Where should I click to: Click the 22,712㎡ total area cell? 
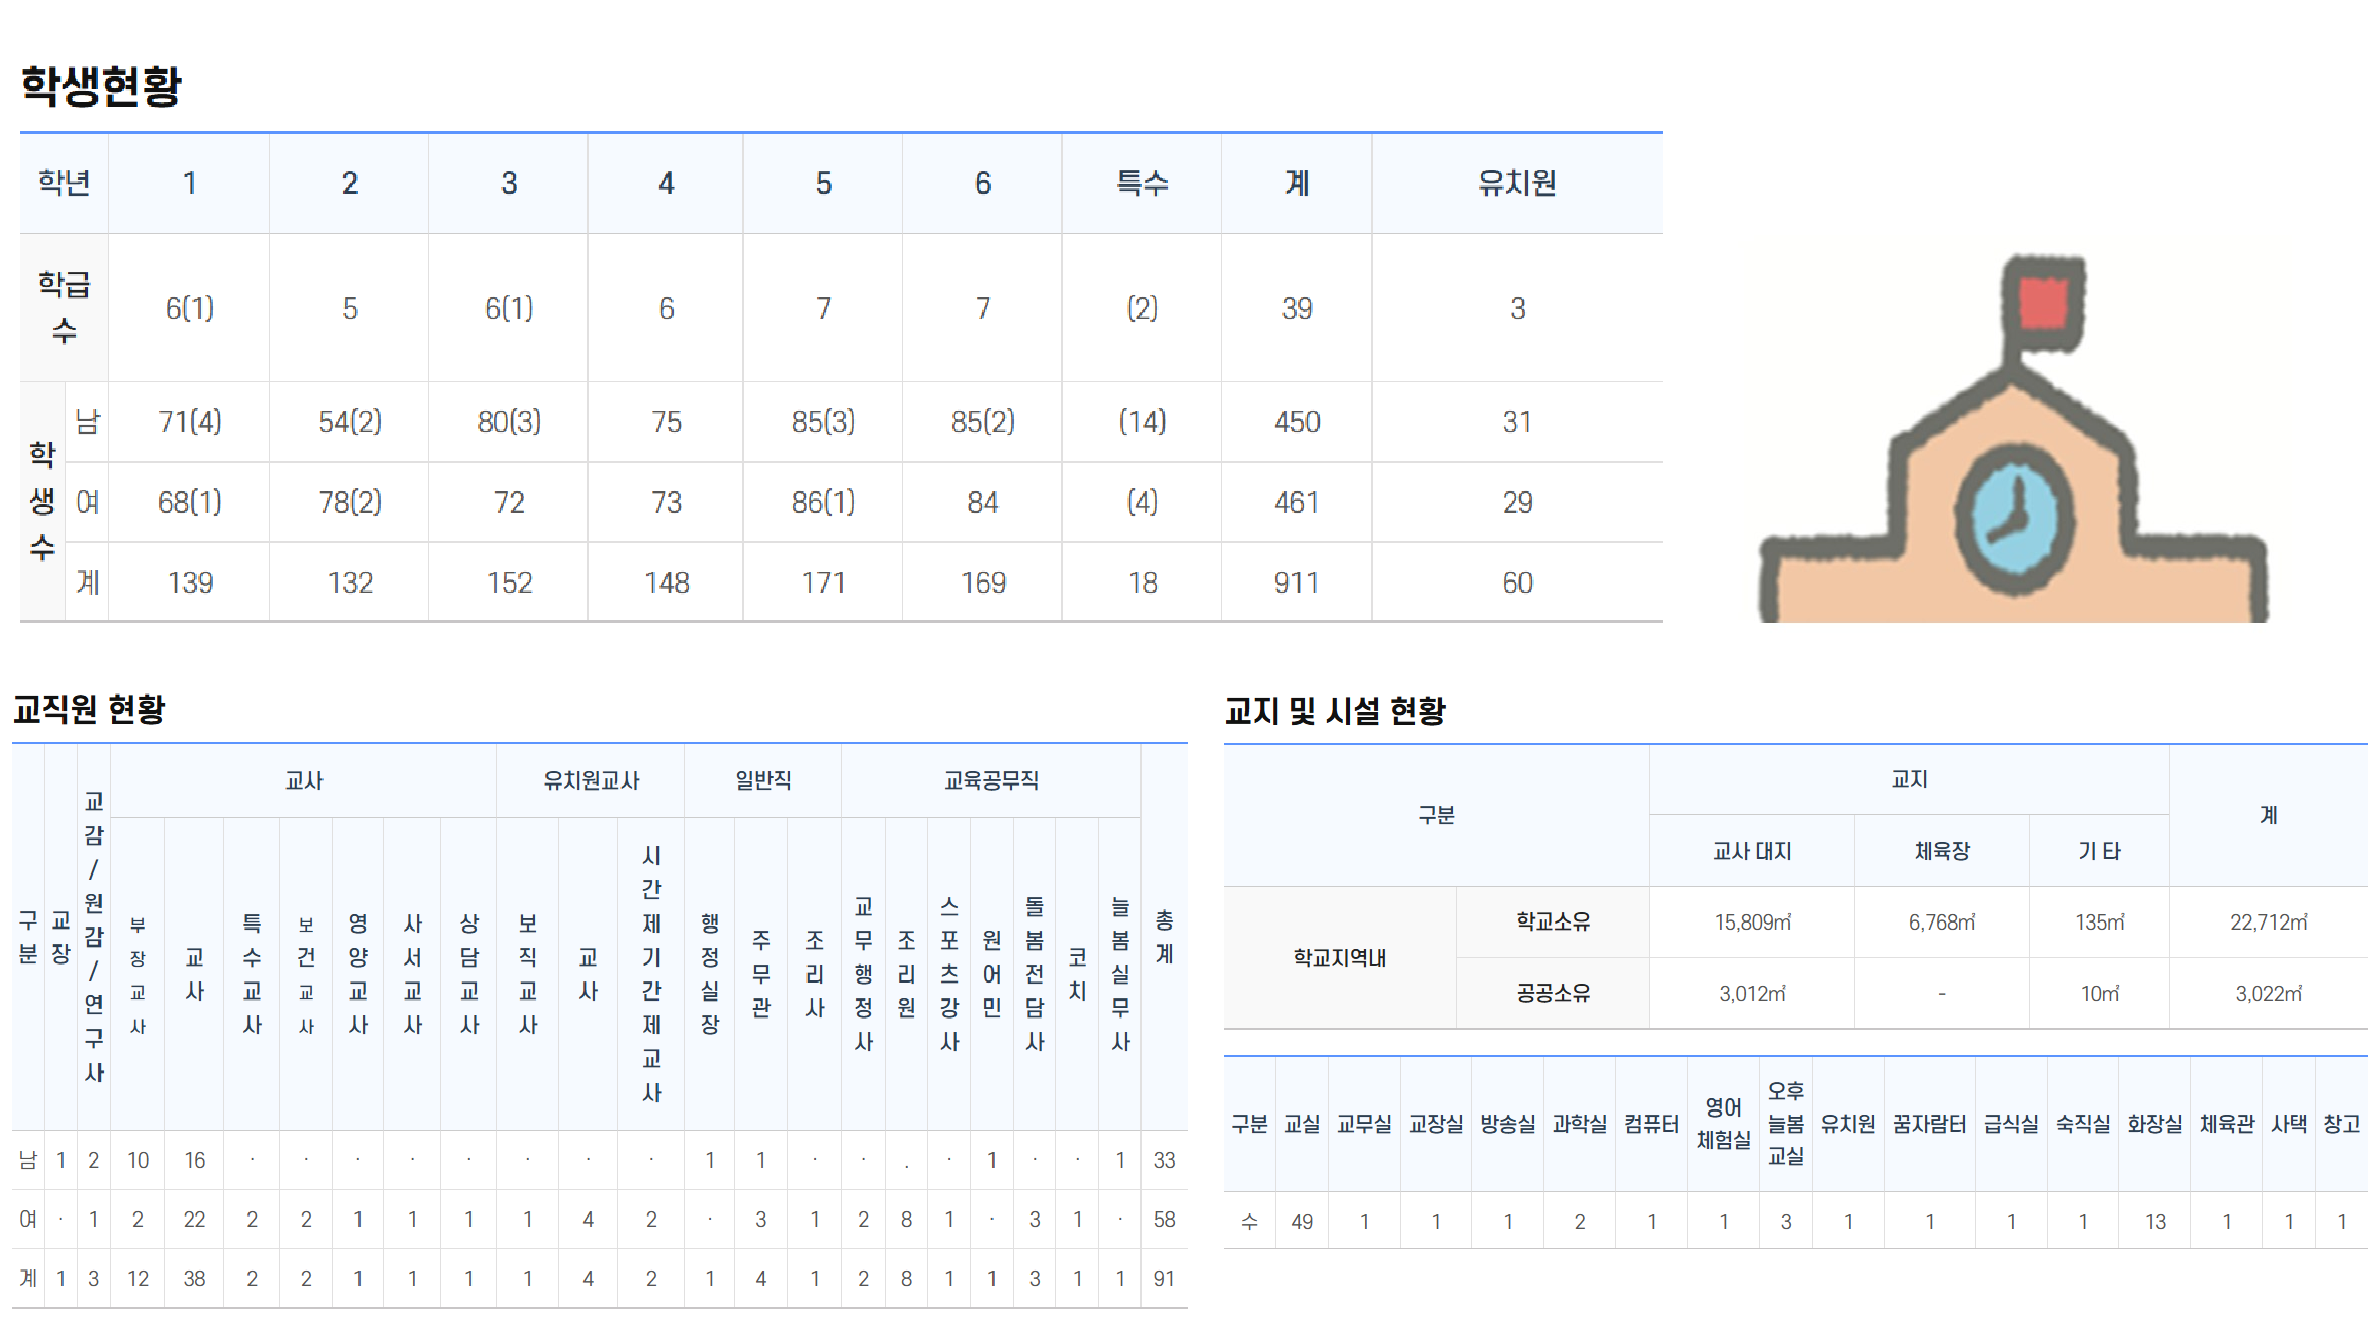point(2268,922)
